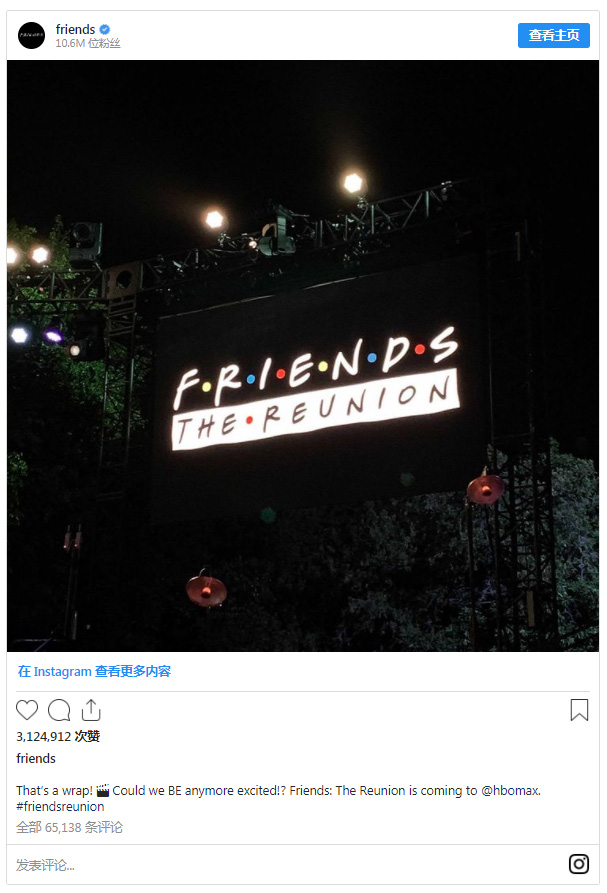Click the share upload icon
This screenshot has width=607, height=893.
(x=91, y=710)
